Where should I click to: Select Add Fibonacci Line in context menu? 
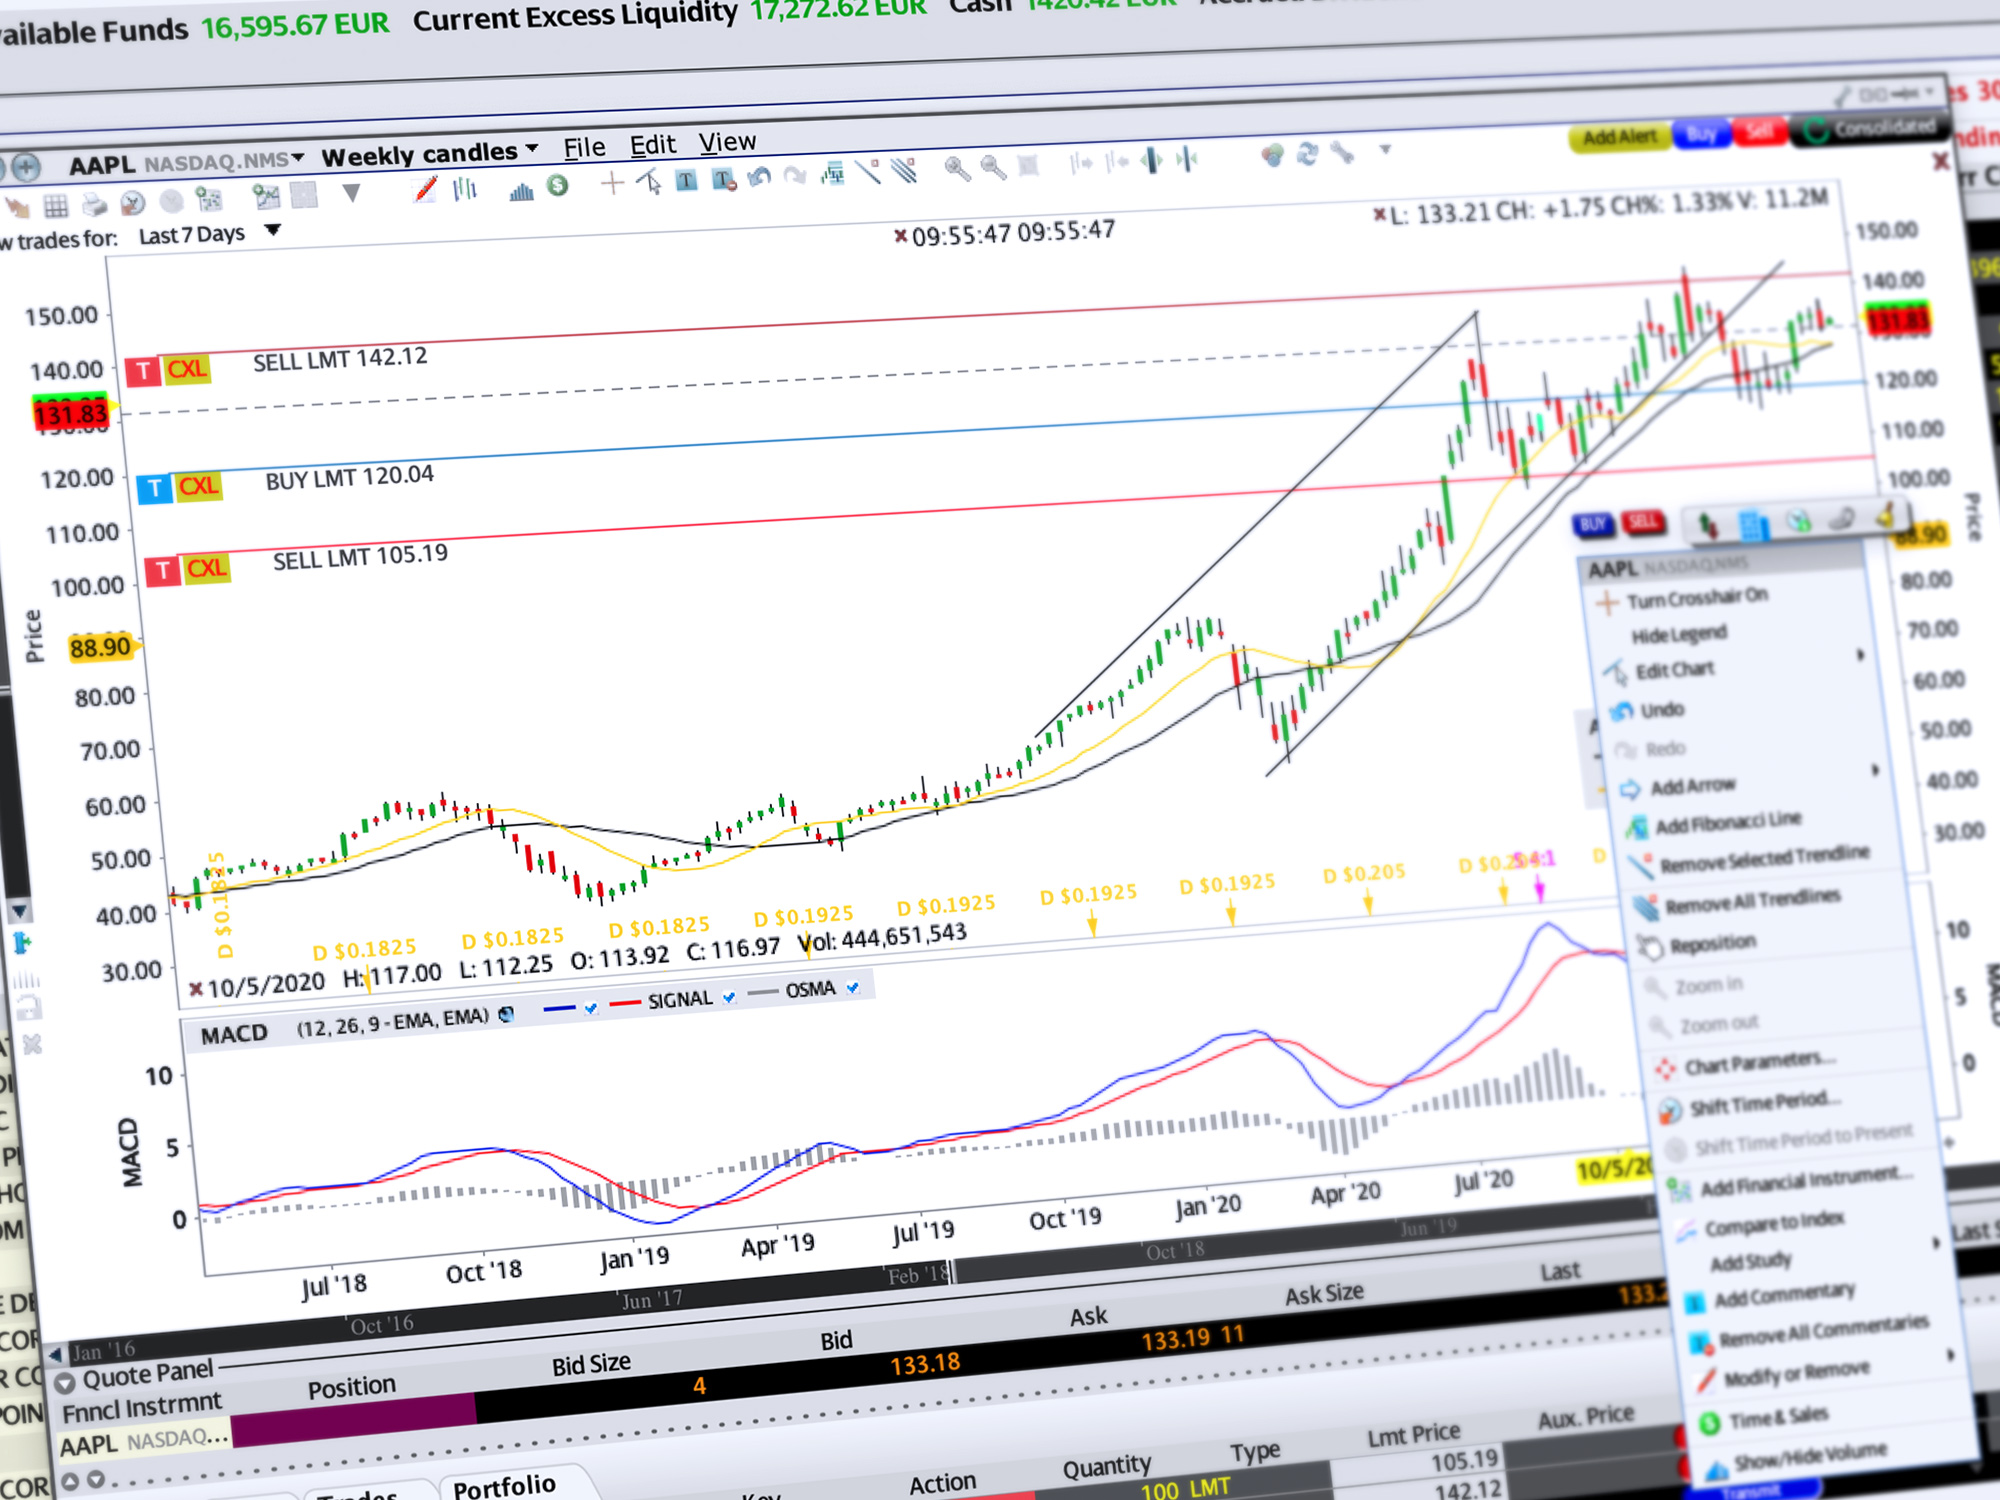click(1727, 823)
